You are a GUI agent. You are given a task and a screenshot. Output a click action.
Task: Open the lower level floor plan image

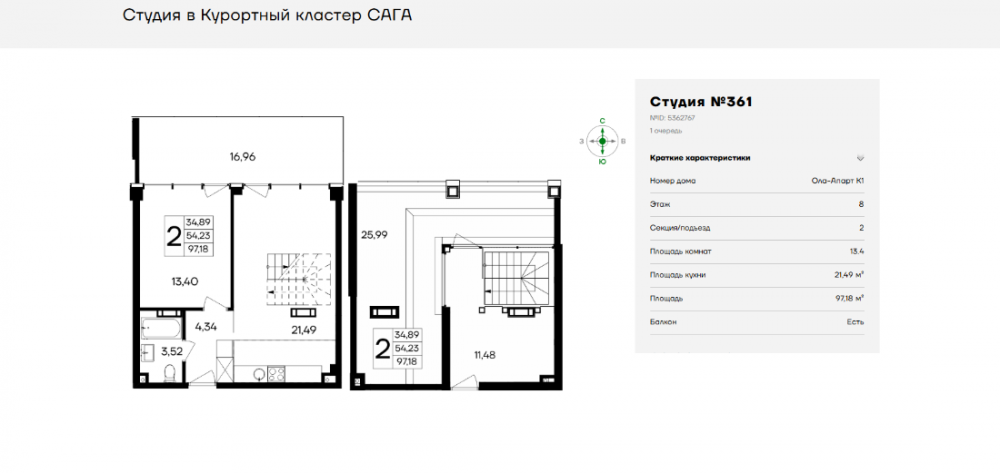click(x=237, y=250)
